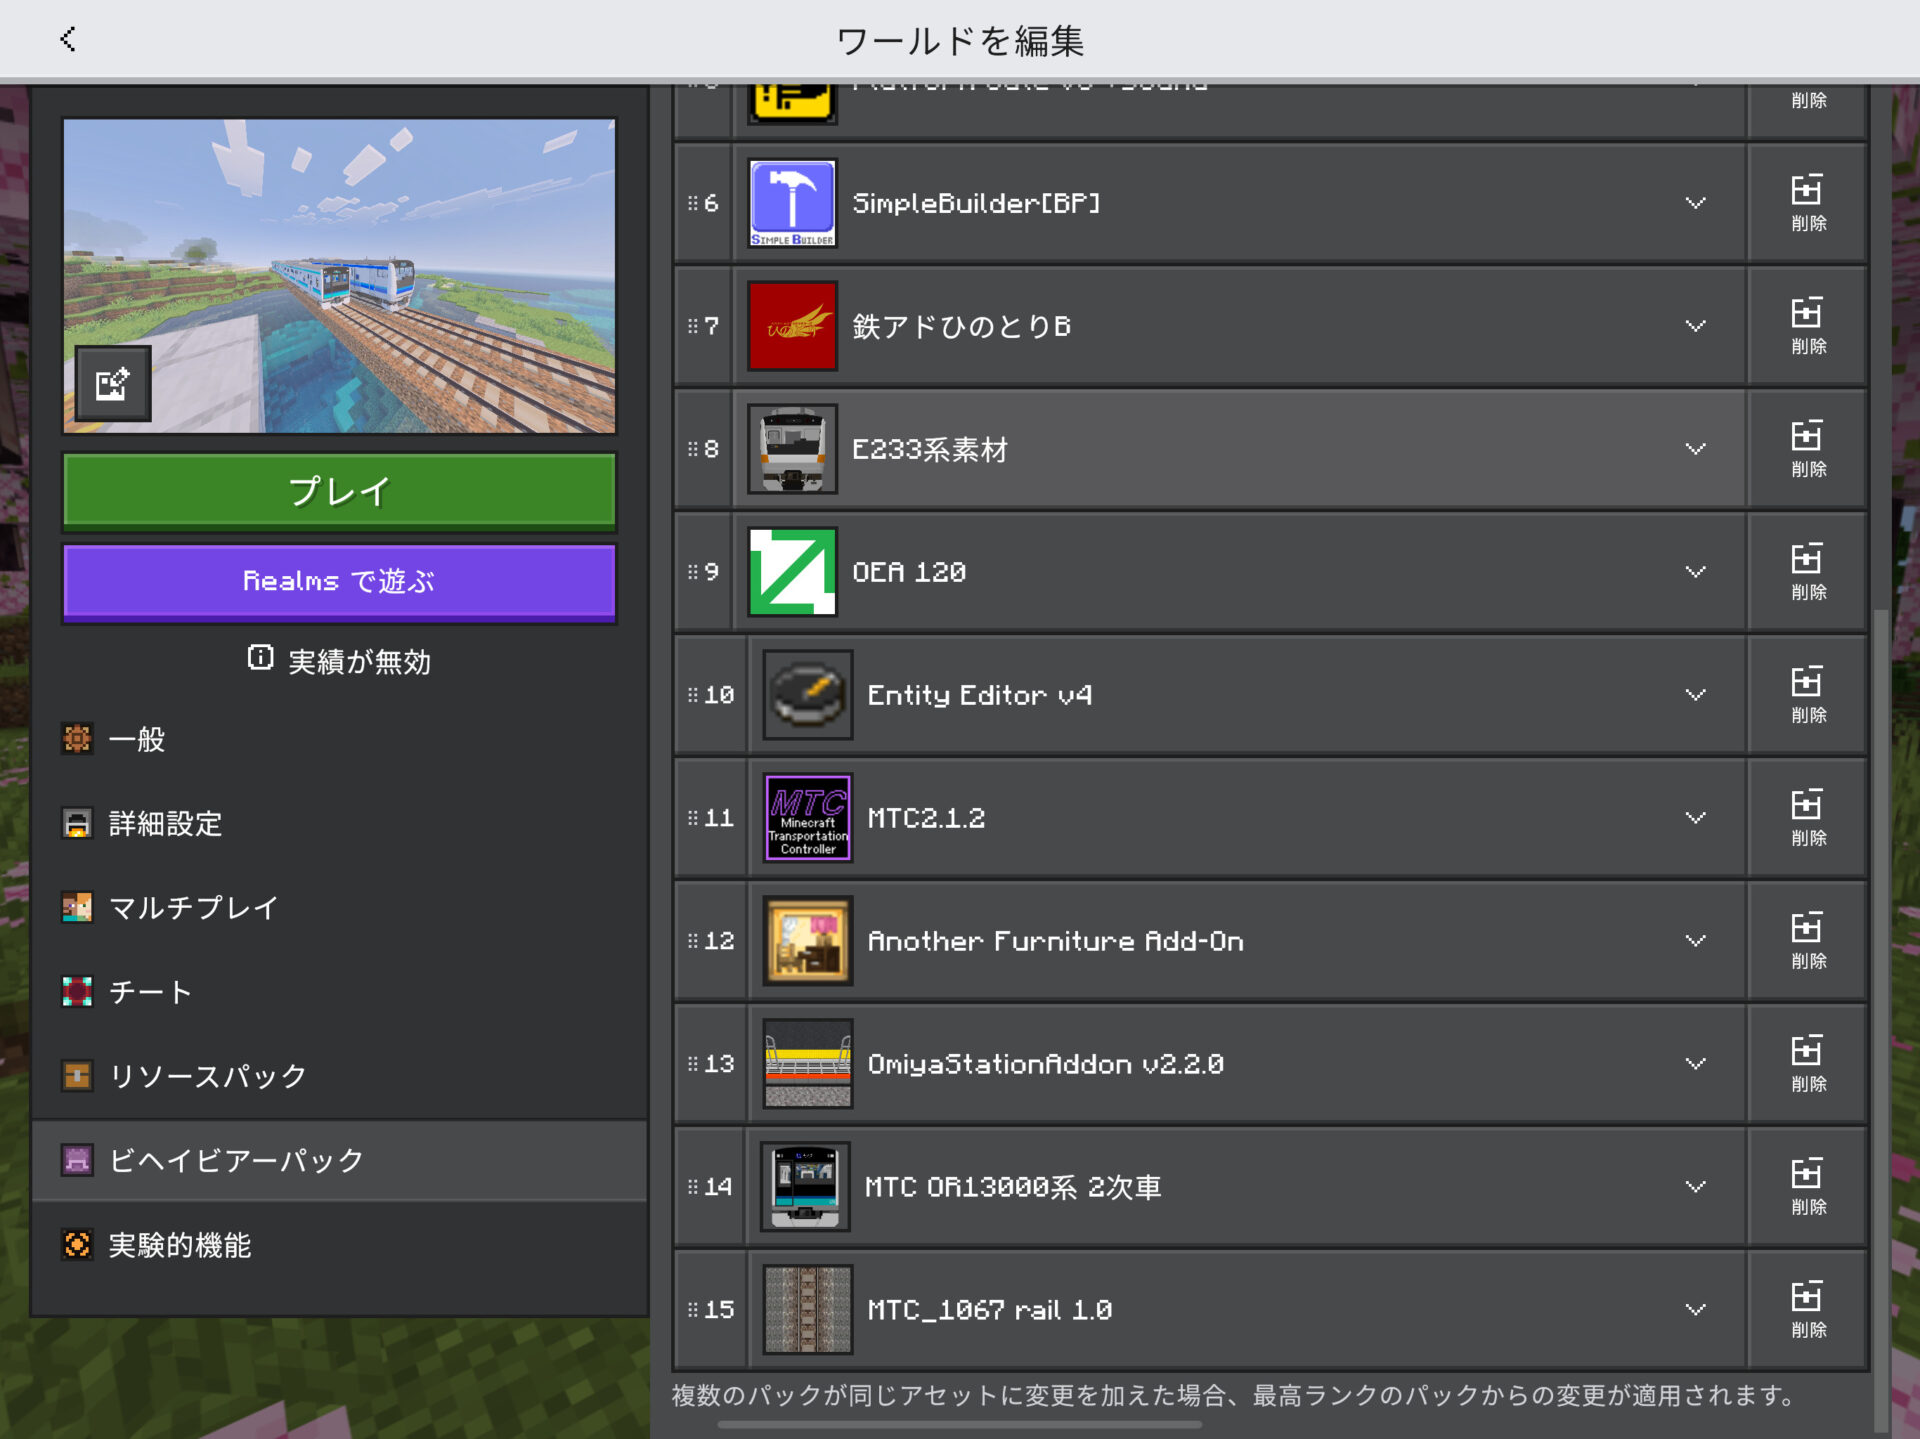
Task: Click the OEA 120 pack icon
Action: pos(792,572)
